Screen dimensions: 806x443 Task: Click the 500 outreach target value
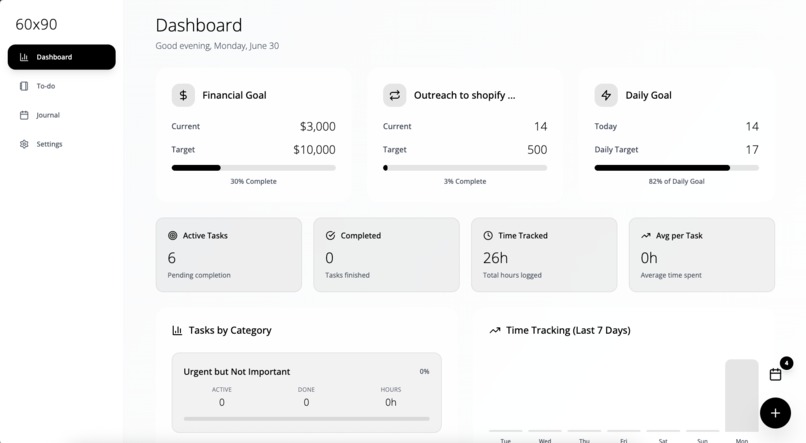tap(537, 150)
